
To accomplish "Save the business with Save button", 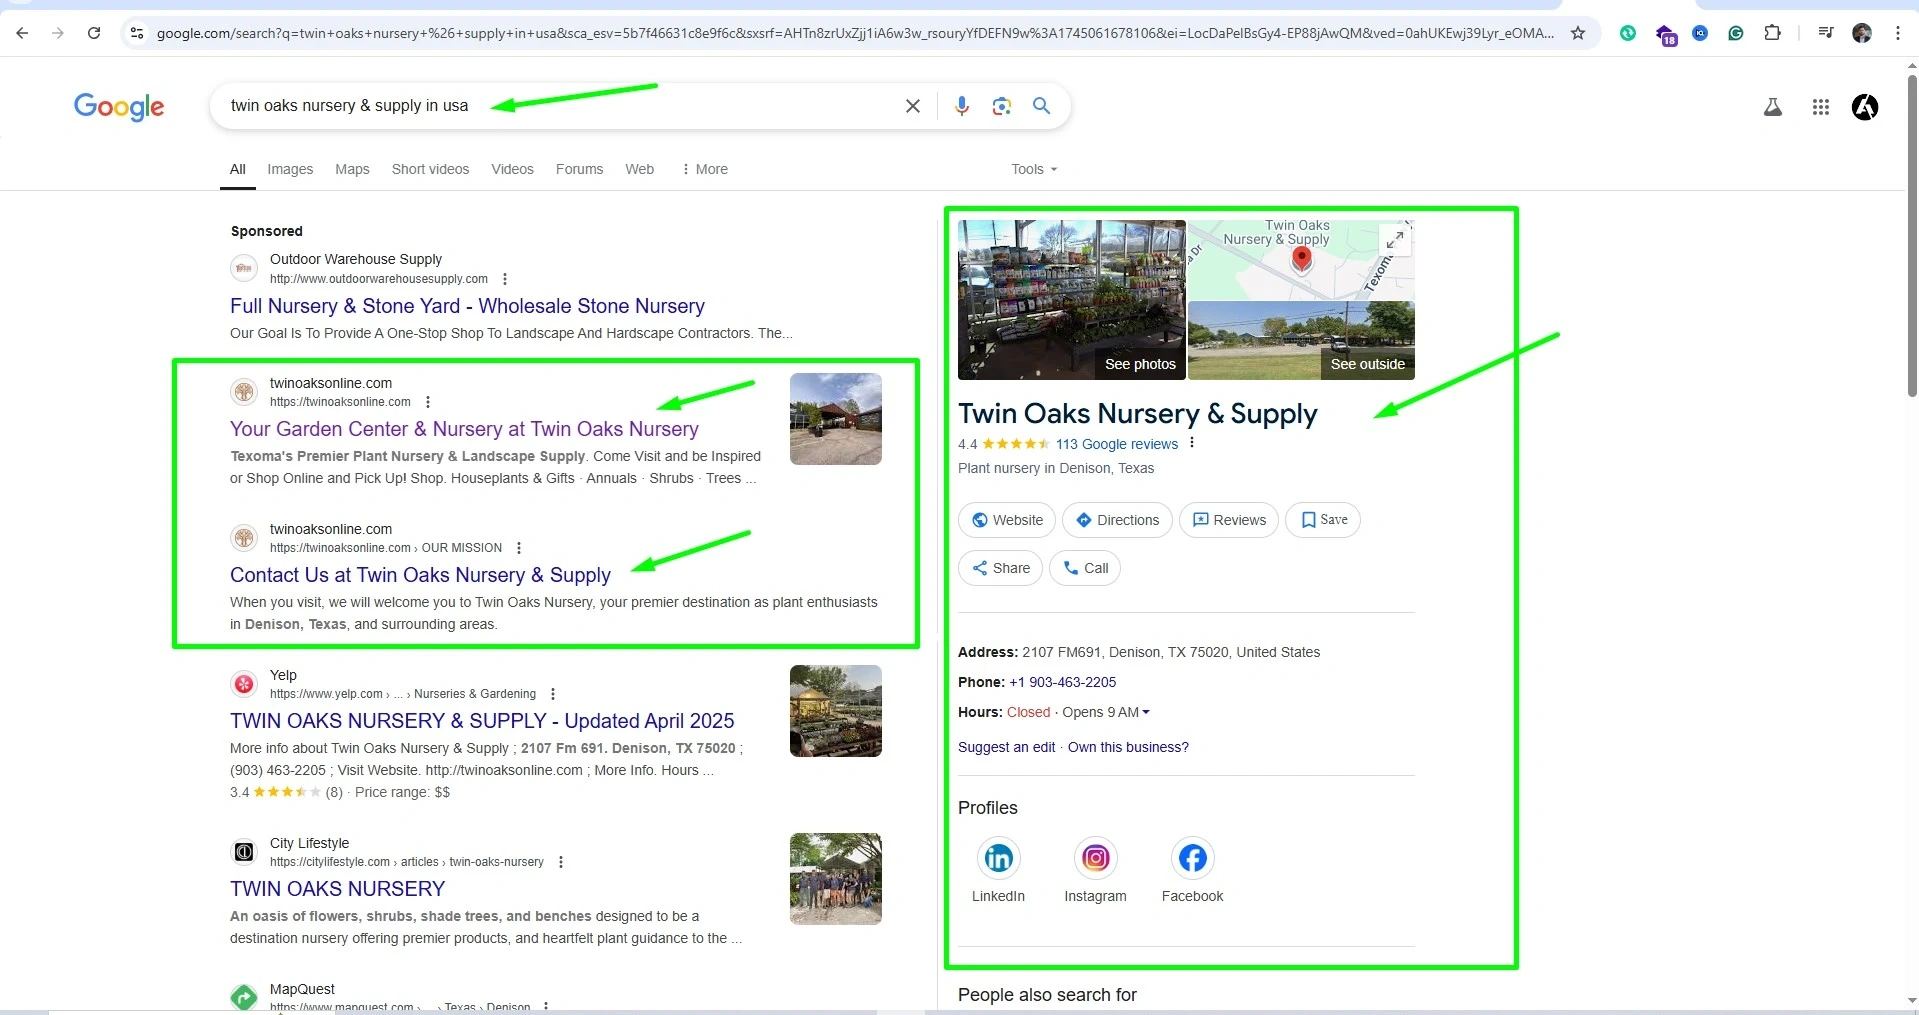I will point(1323,520).
